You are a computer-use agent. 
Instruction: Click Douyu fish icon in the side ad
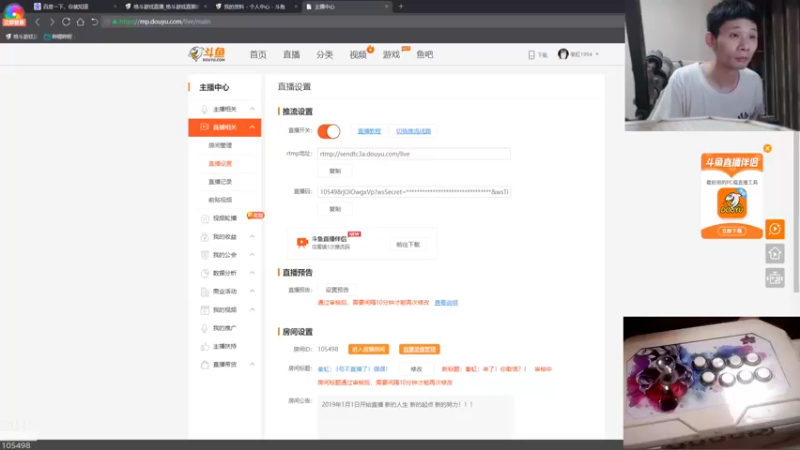(732, 203)
